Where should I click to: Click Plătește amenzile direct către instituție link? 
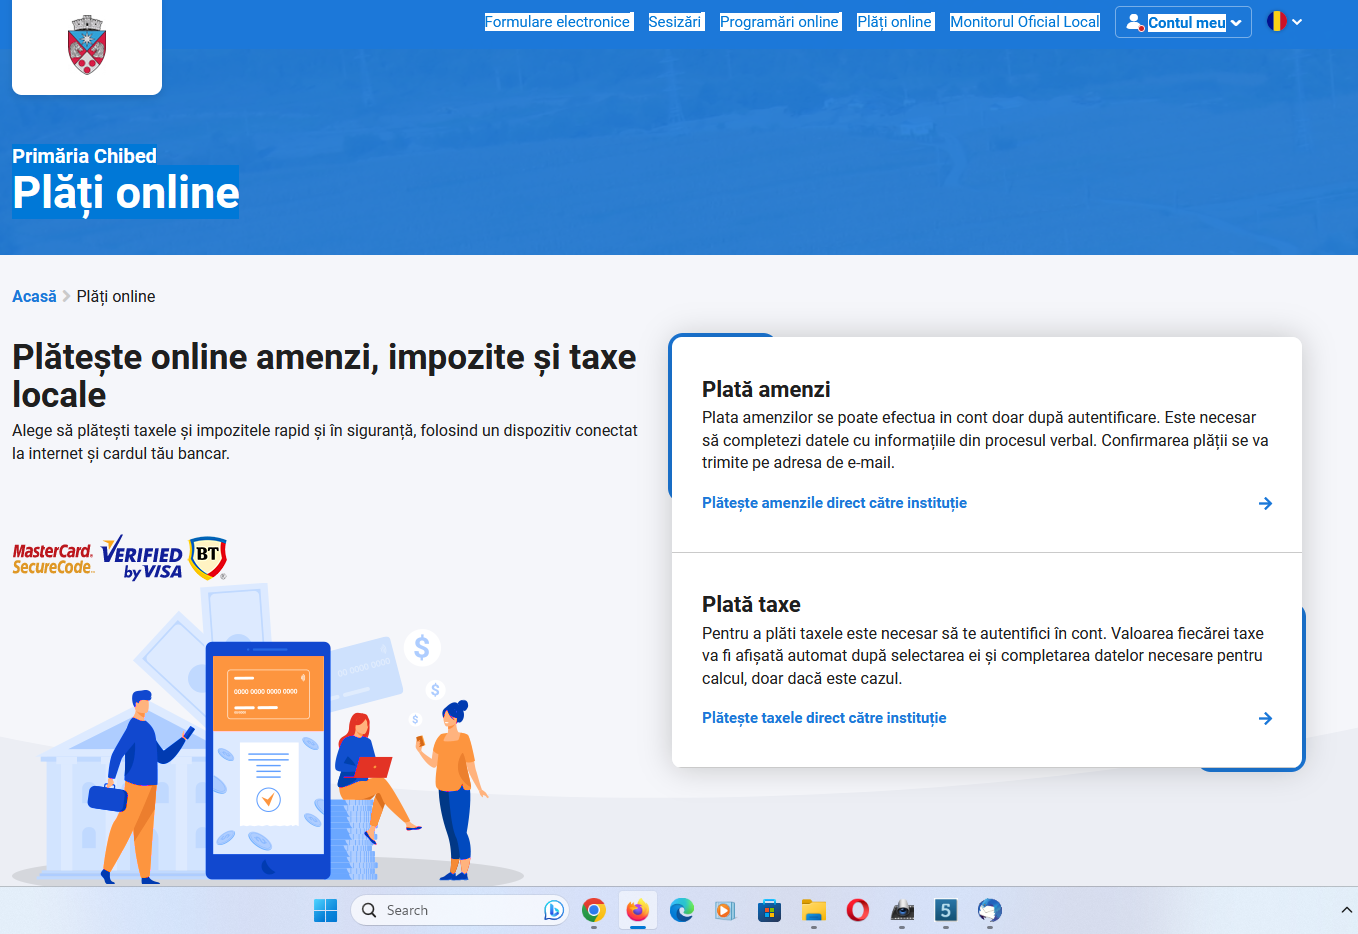(834, 503)
